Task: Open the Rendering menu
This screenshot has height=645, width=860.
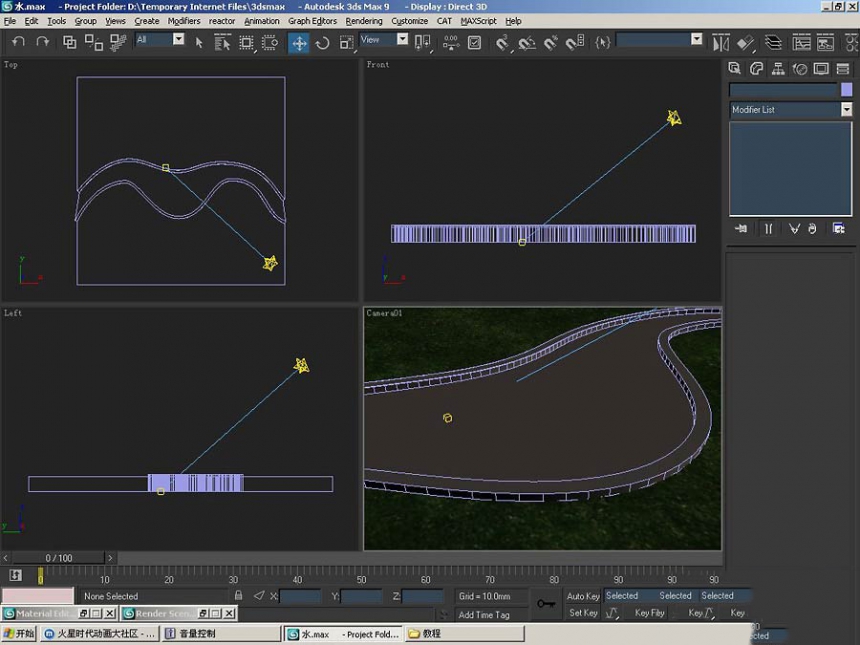Action: click(x=364, y=21)
